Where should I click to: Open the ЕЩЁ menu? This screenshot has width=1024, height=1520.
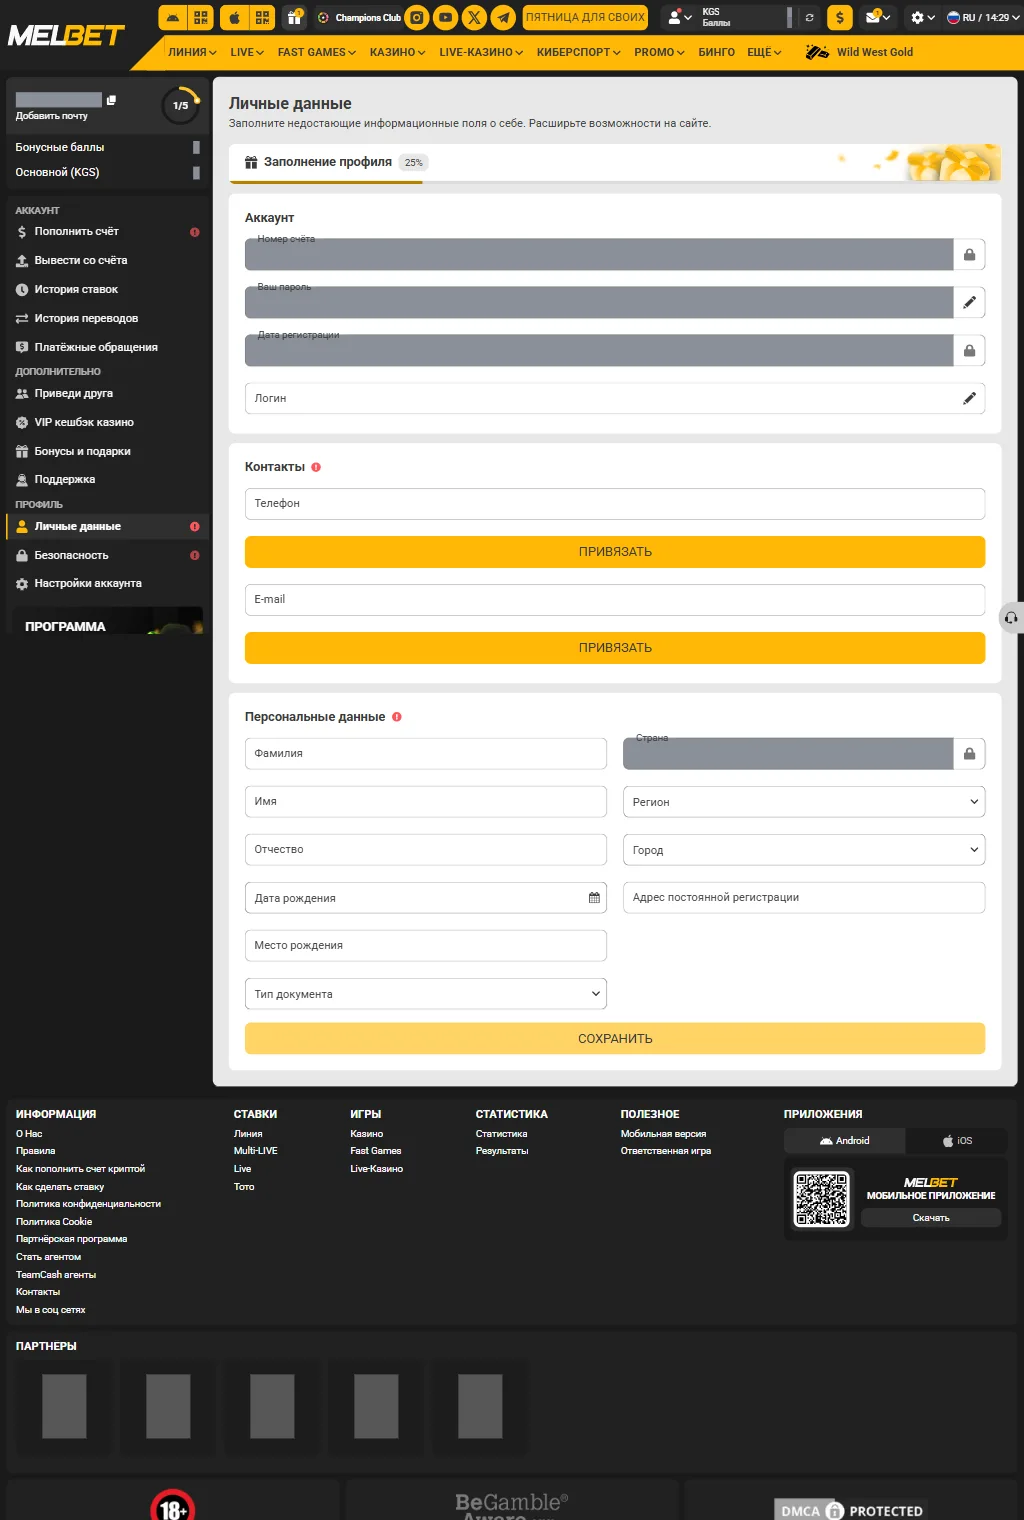click(x=764, y=52)
